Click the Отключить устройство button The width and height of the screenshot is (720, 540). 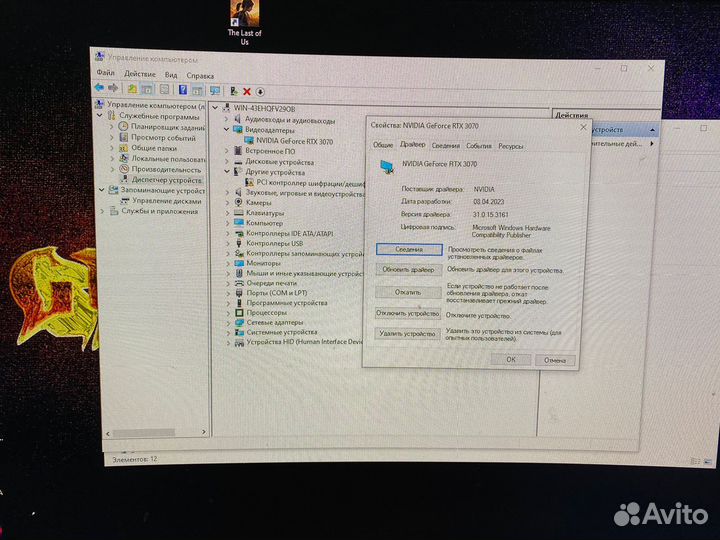pyautogui.click(x=408, y=314)
